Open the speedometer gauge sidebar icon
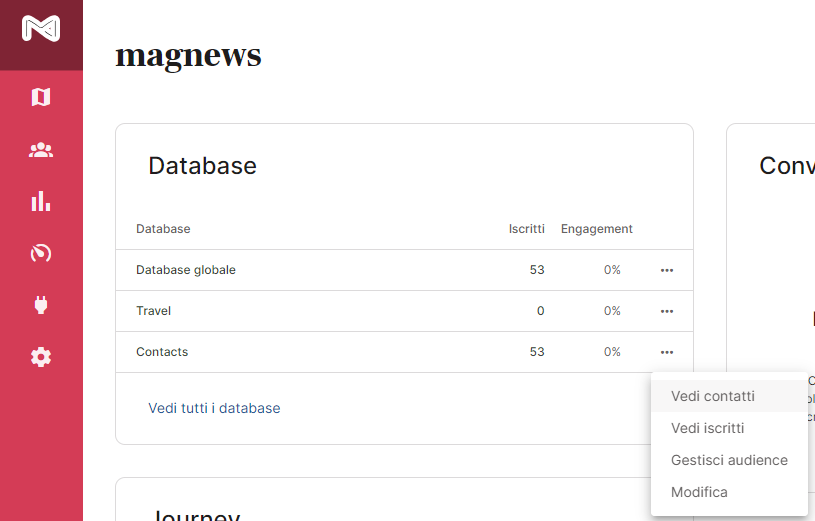 click(x=41, y=253)
